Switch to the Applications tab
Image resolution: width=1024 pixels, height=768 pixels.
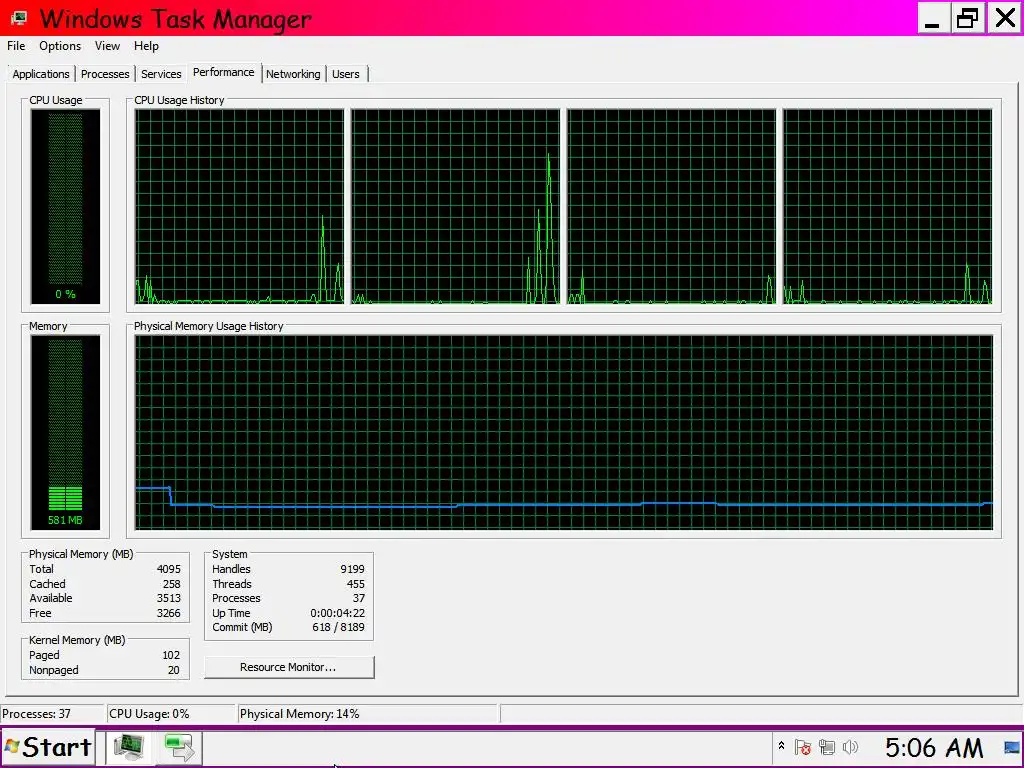(41, 74)
